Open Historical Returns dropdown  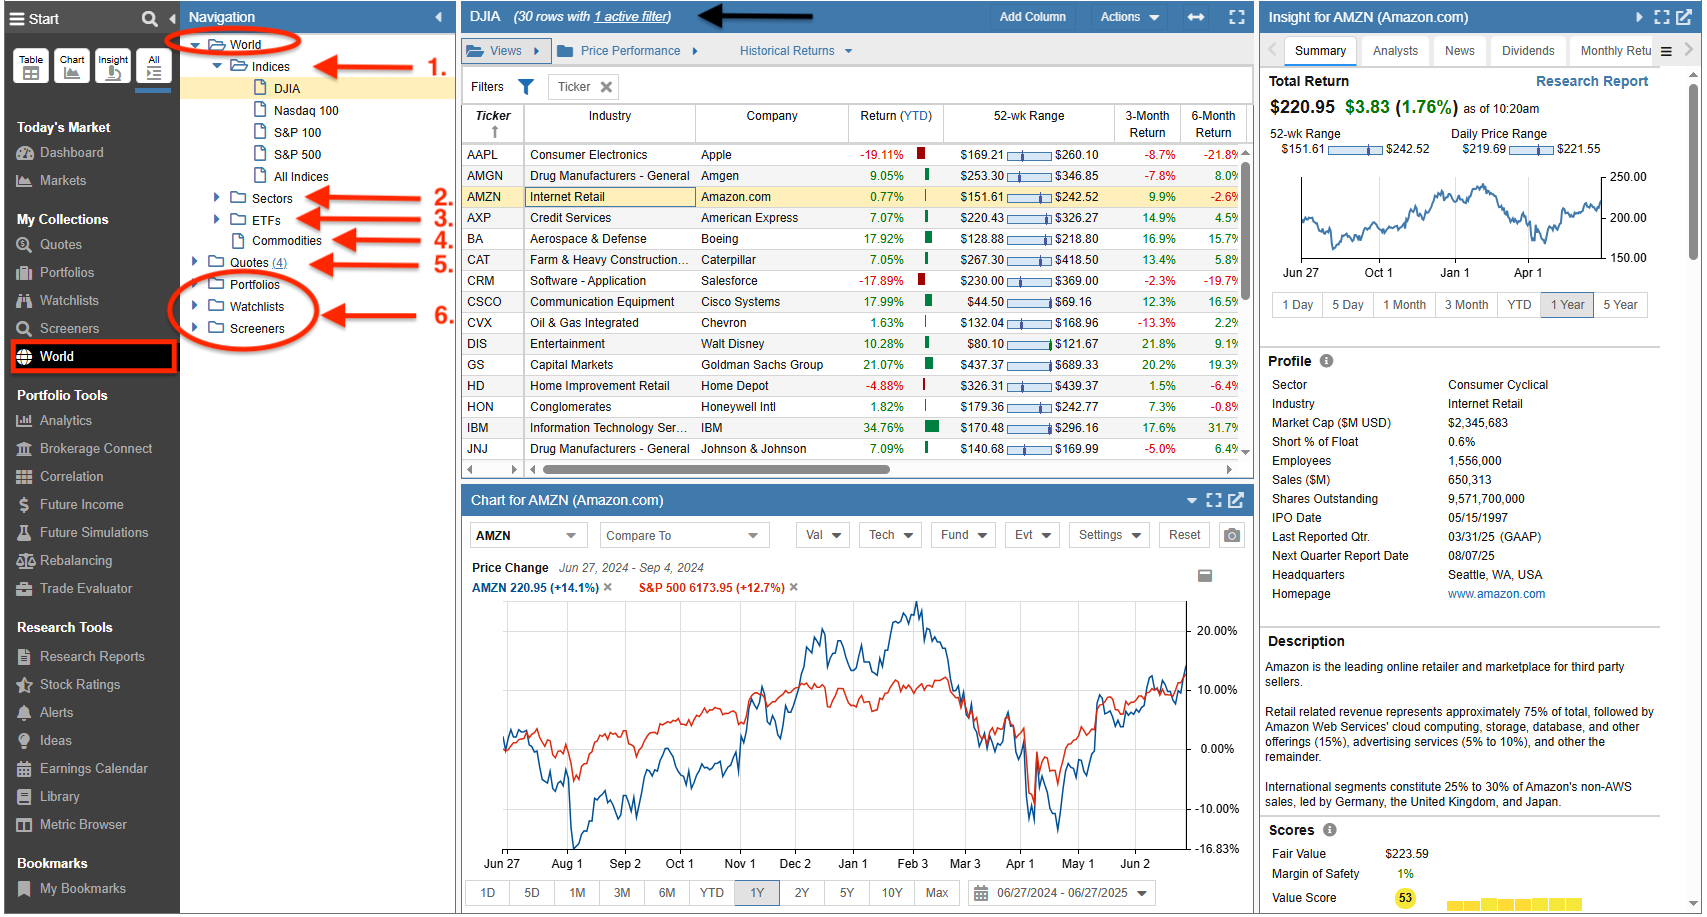pyautogui.click(x=796, y=51)
